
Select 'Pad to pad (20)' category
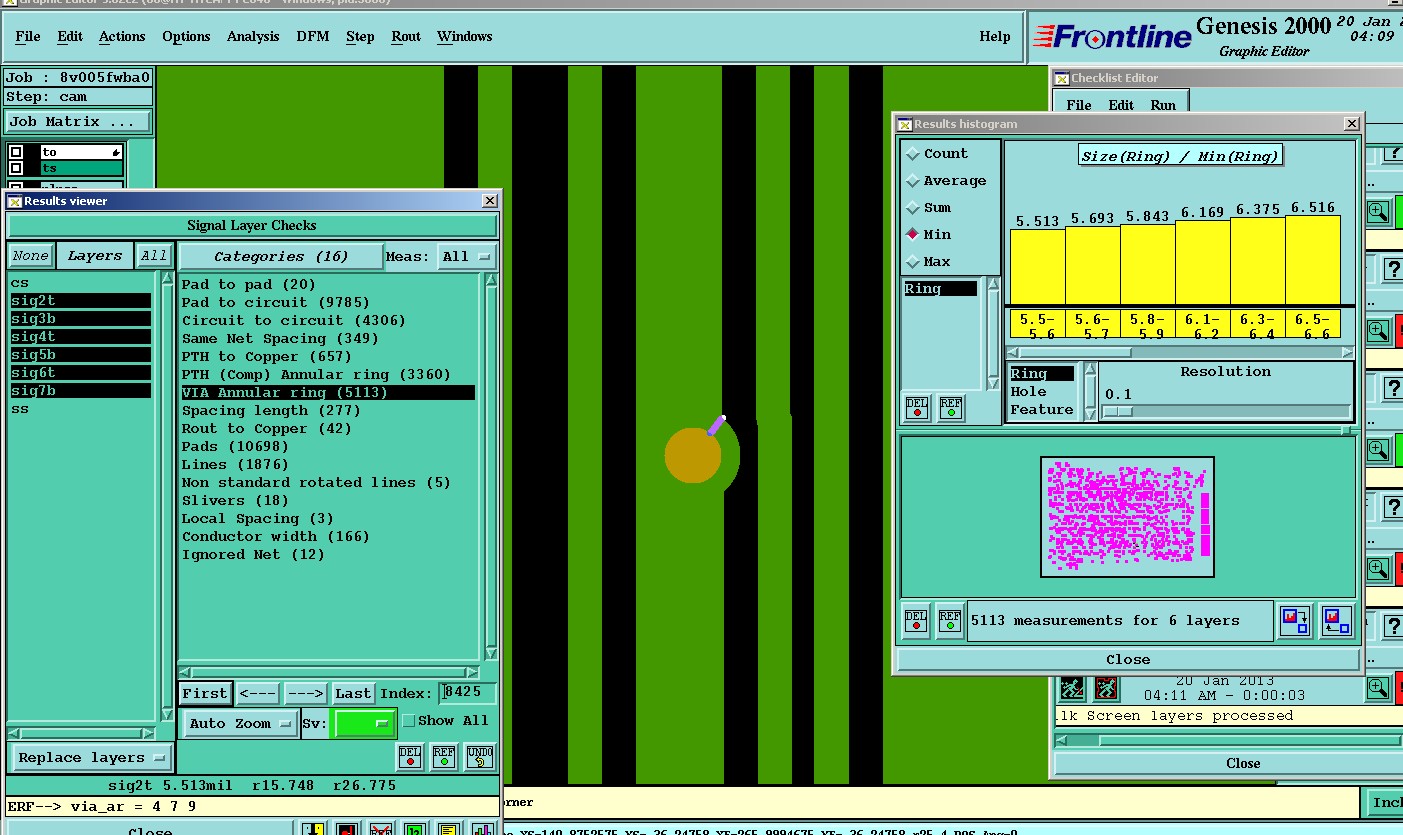pos(249,285)
